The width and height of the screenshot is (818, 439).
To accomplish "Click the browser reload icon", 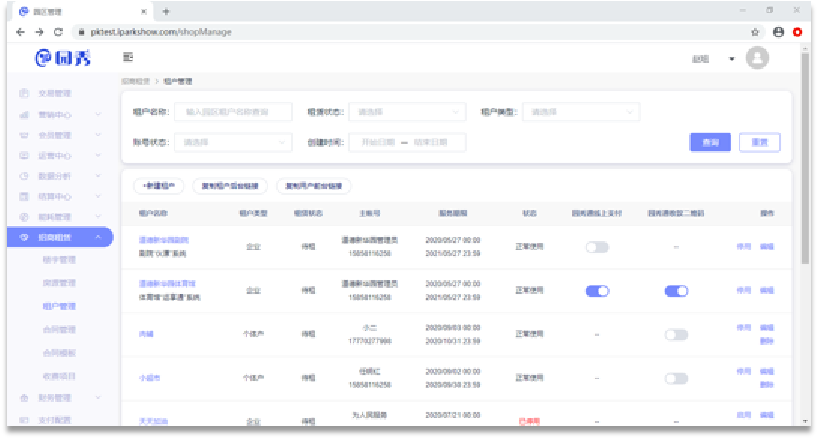I will (58, 32).
